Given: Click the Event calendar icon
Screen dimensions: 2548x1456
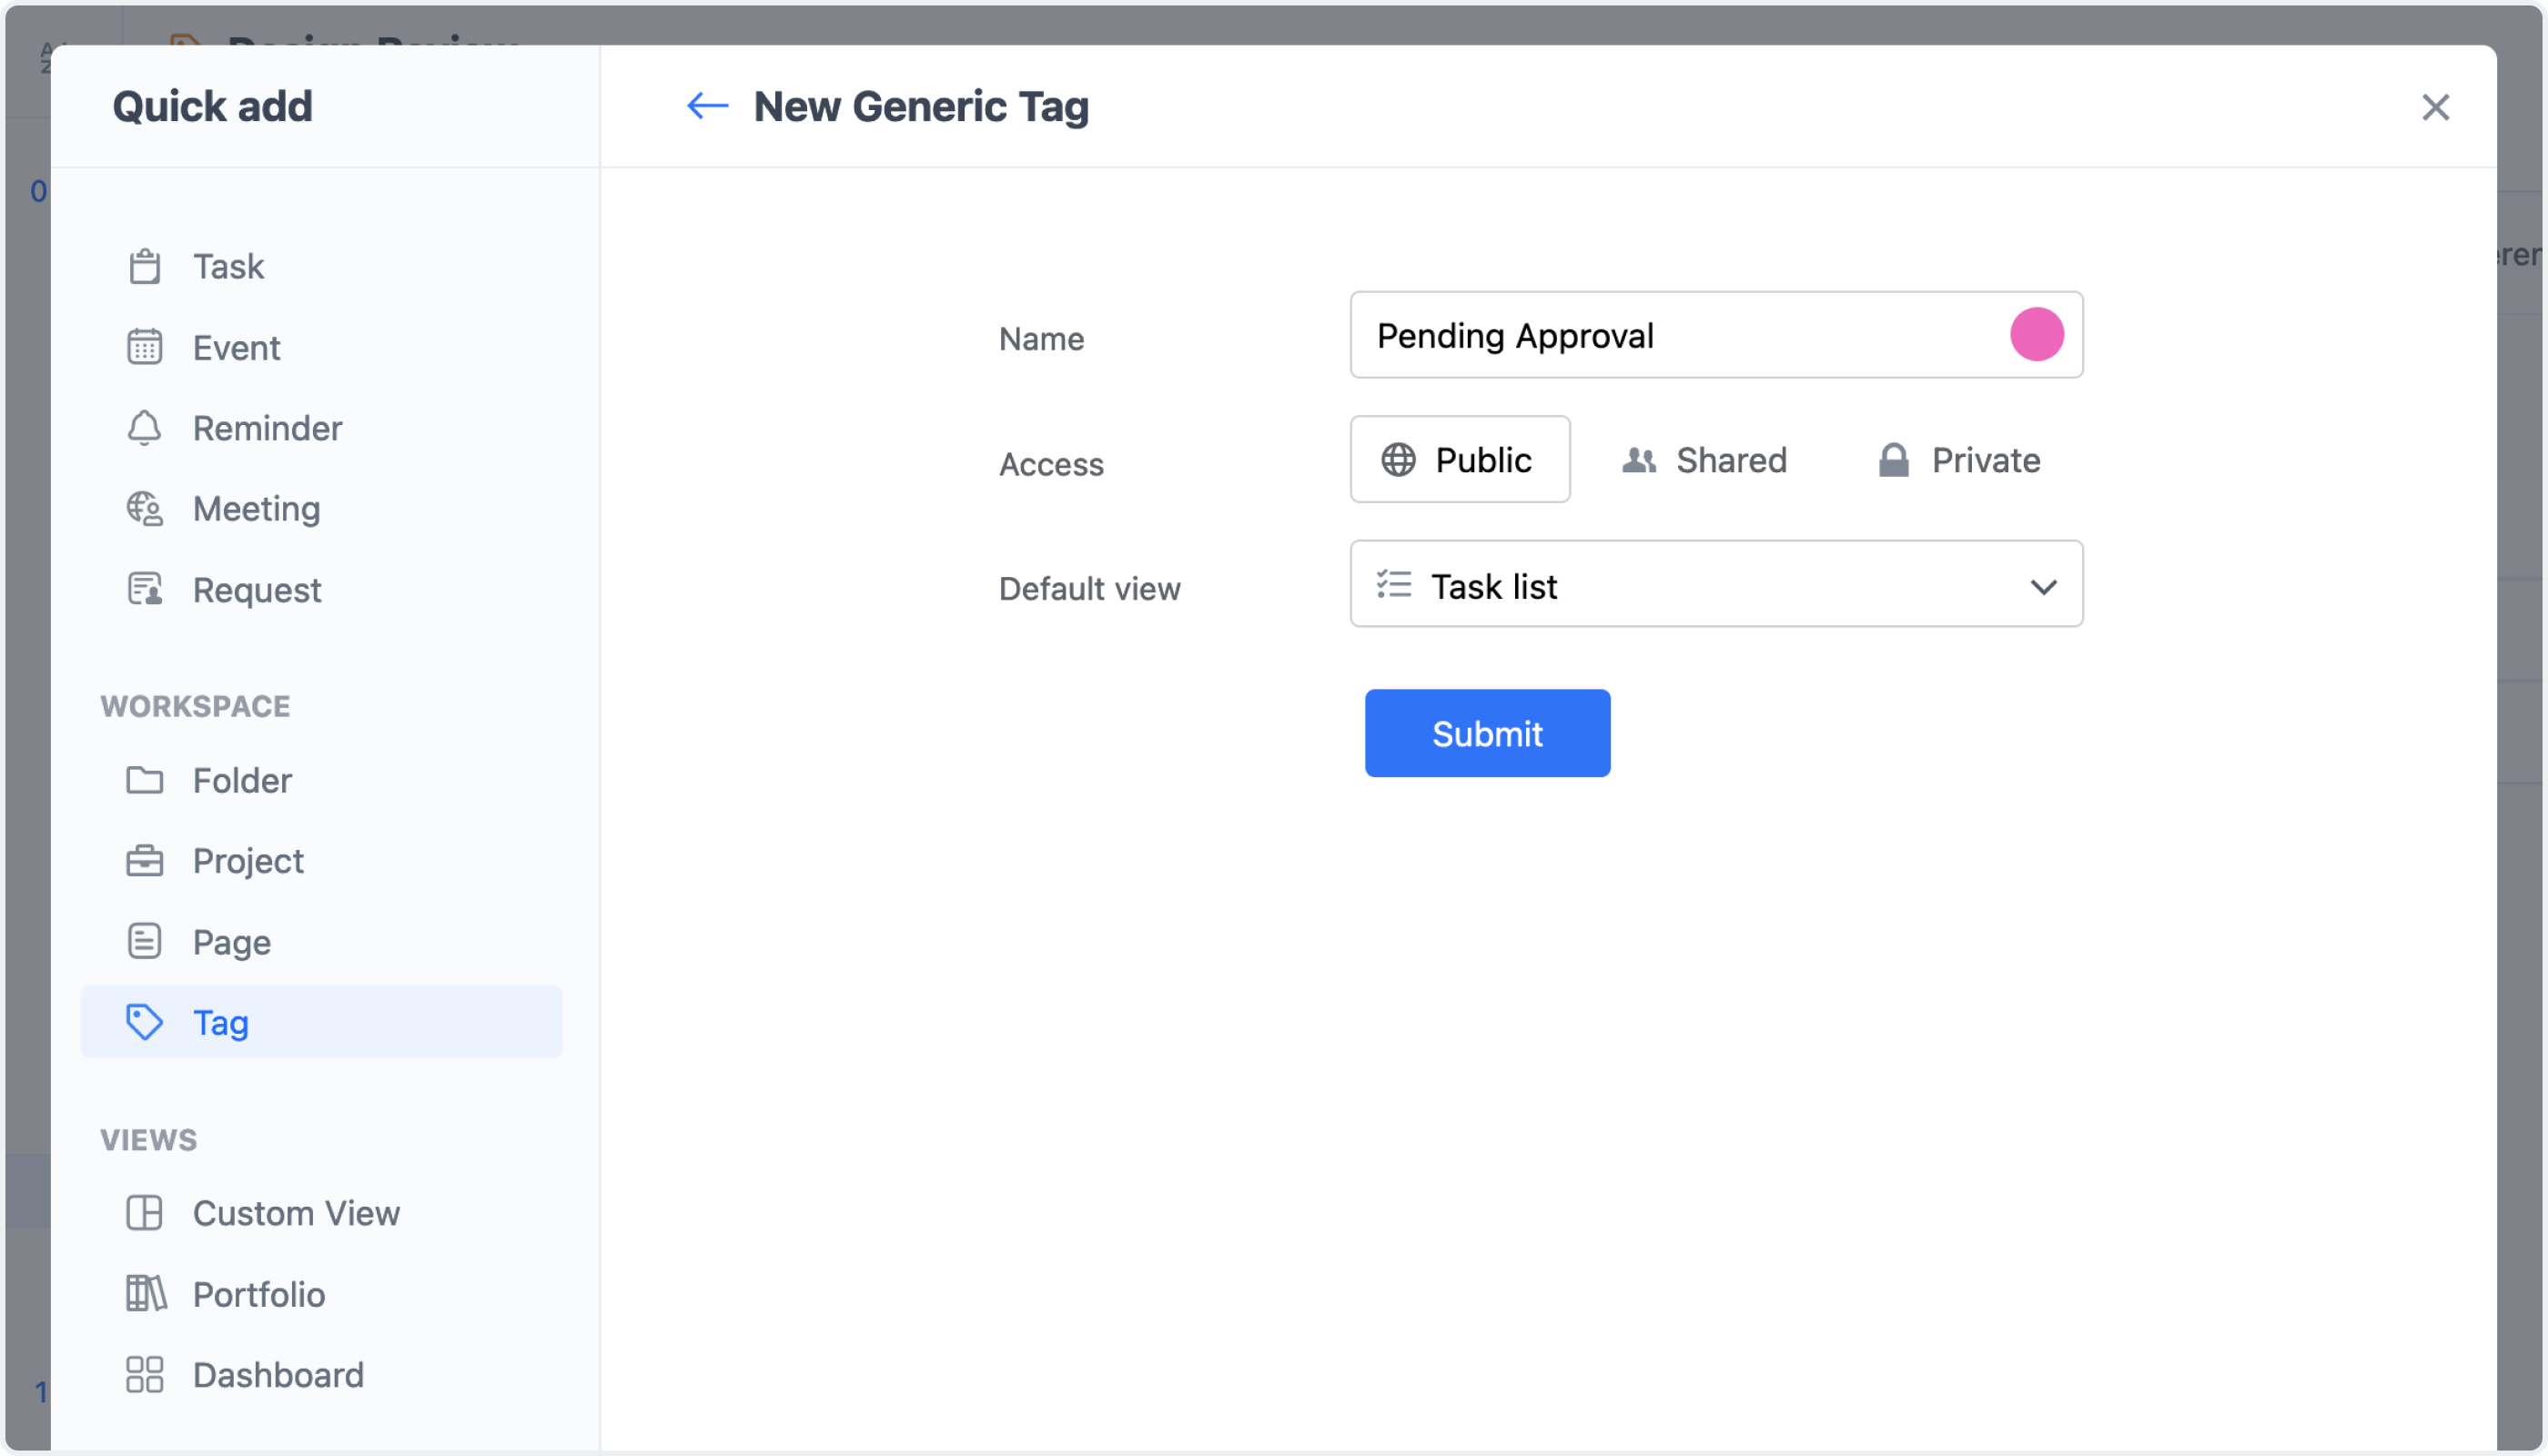Looking at the screenshot, I should coord(145,347).
